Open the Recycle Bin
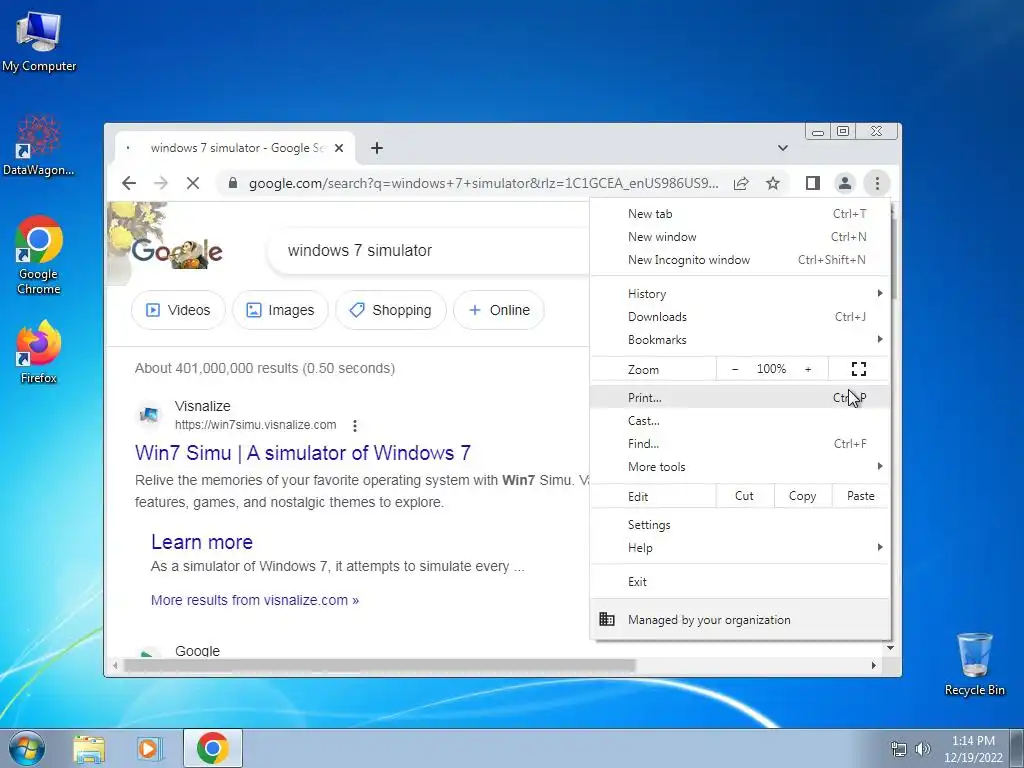This screenshot has height=768, width=1024. (974, 664)
